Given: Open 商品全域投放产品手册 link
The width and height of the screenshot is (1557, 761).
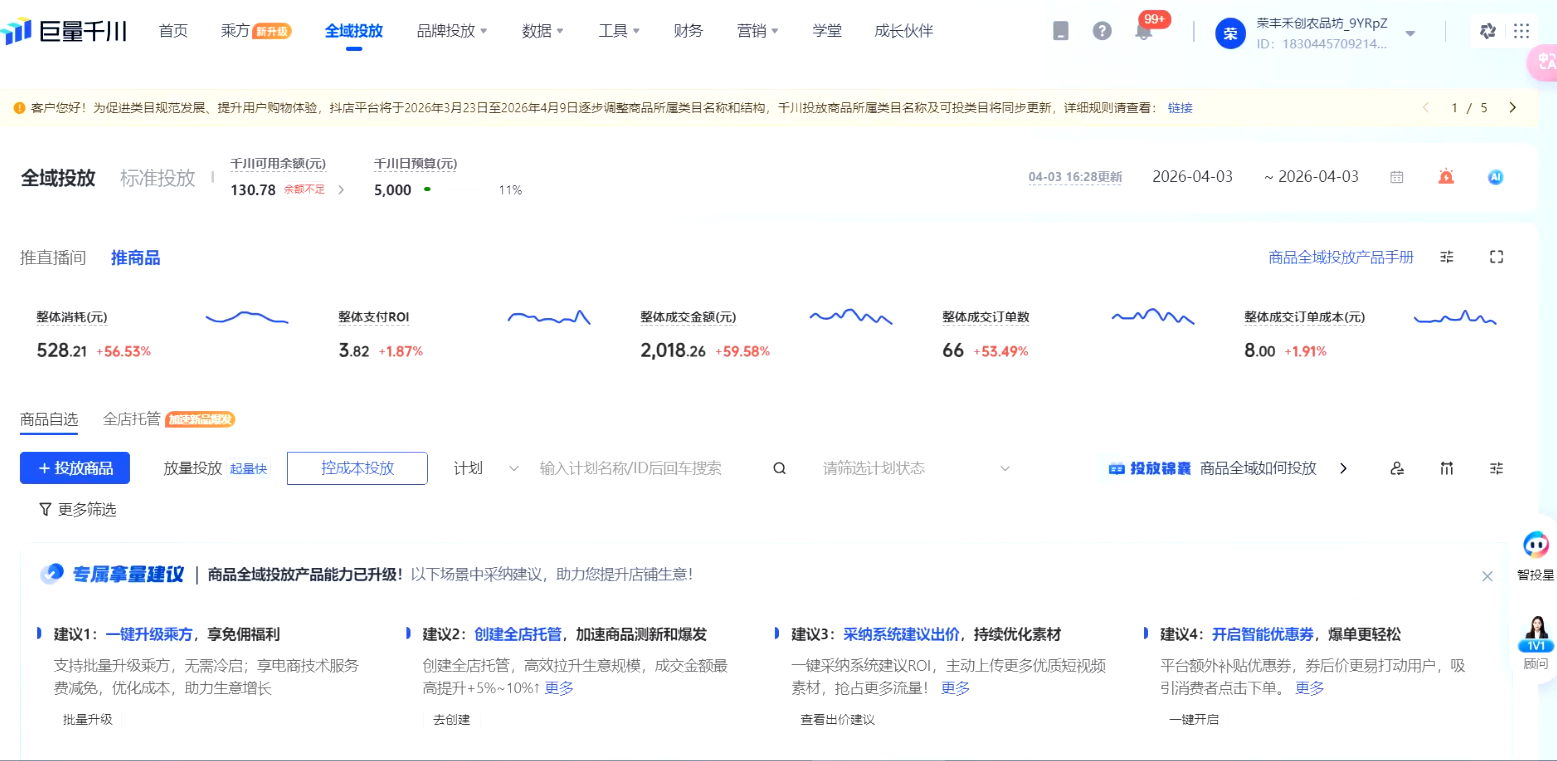Looking at the screenshot, I should (1341, 257).
